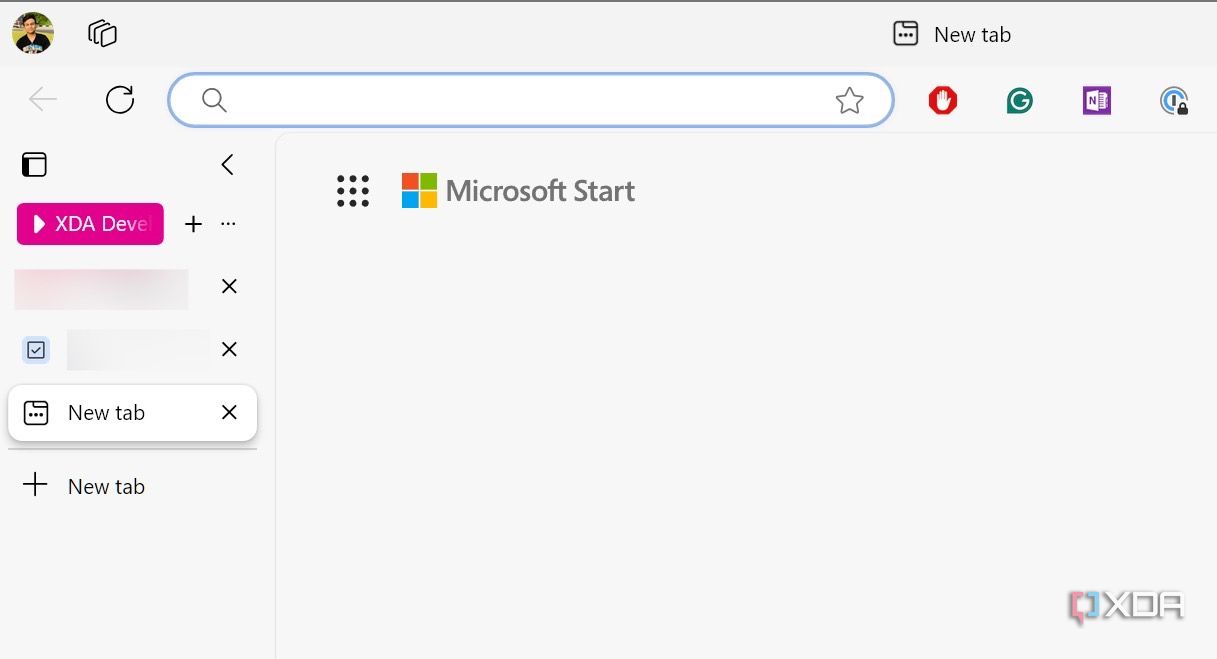Open the password manager extension icon
1217x659 pixels.
point(1173,101)
